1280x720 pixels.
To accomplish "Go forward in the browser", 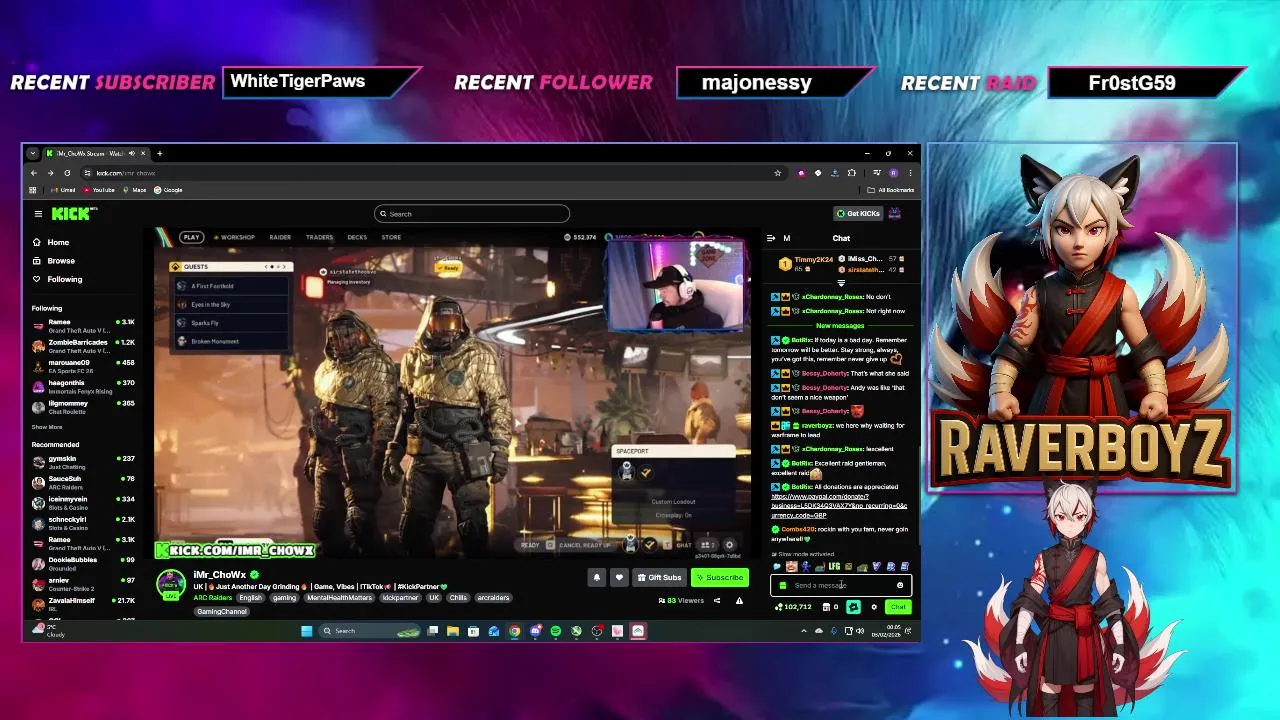I will tap(50, 173).
